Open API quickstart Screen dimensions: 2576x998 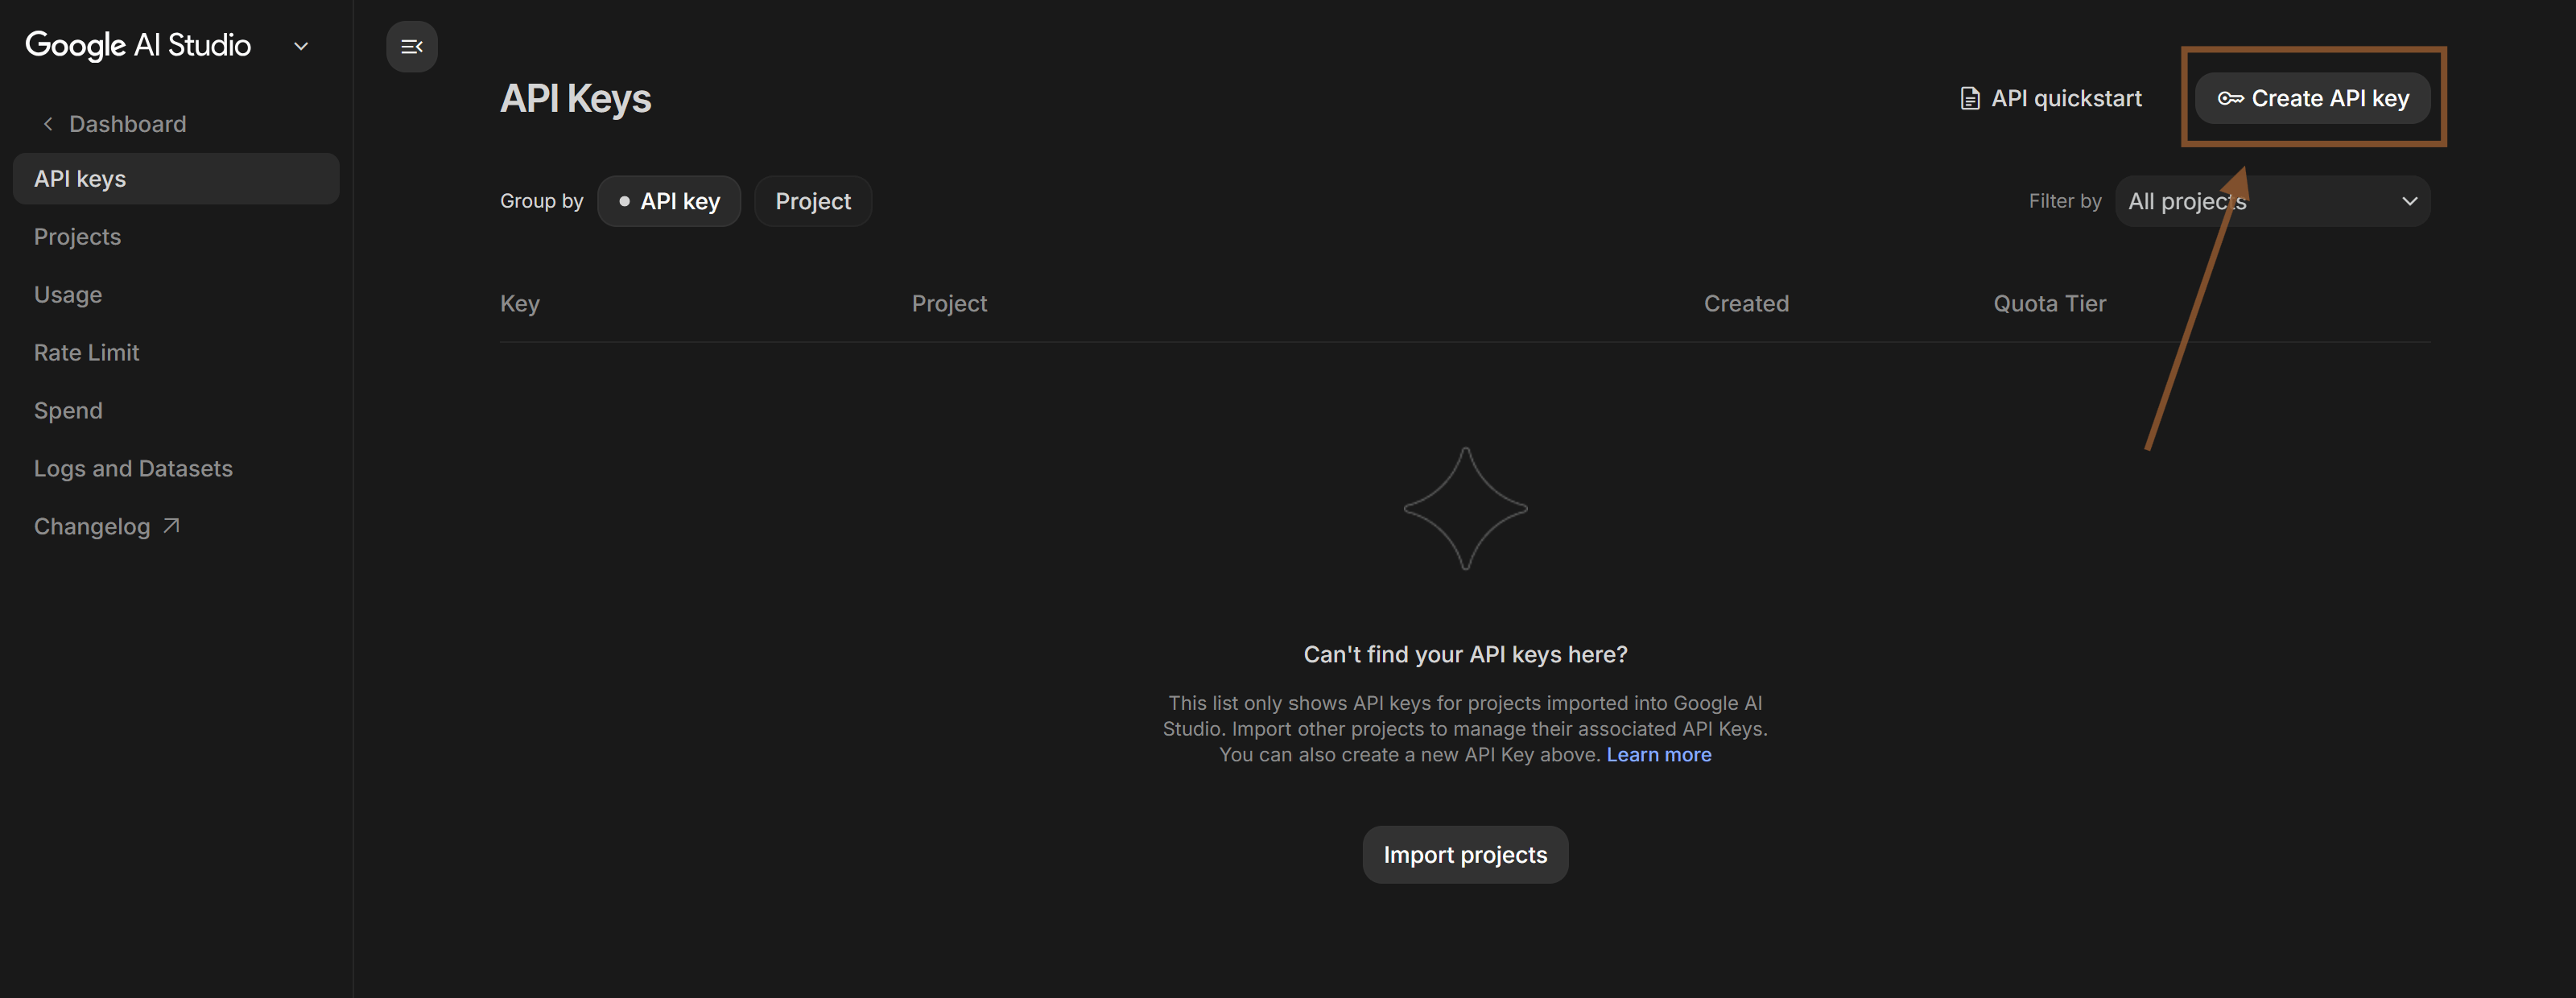coord(2050,98)
